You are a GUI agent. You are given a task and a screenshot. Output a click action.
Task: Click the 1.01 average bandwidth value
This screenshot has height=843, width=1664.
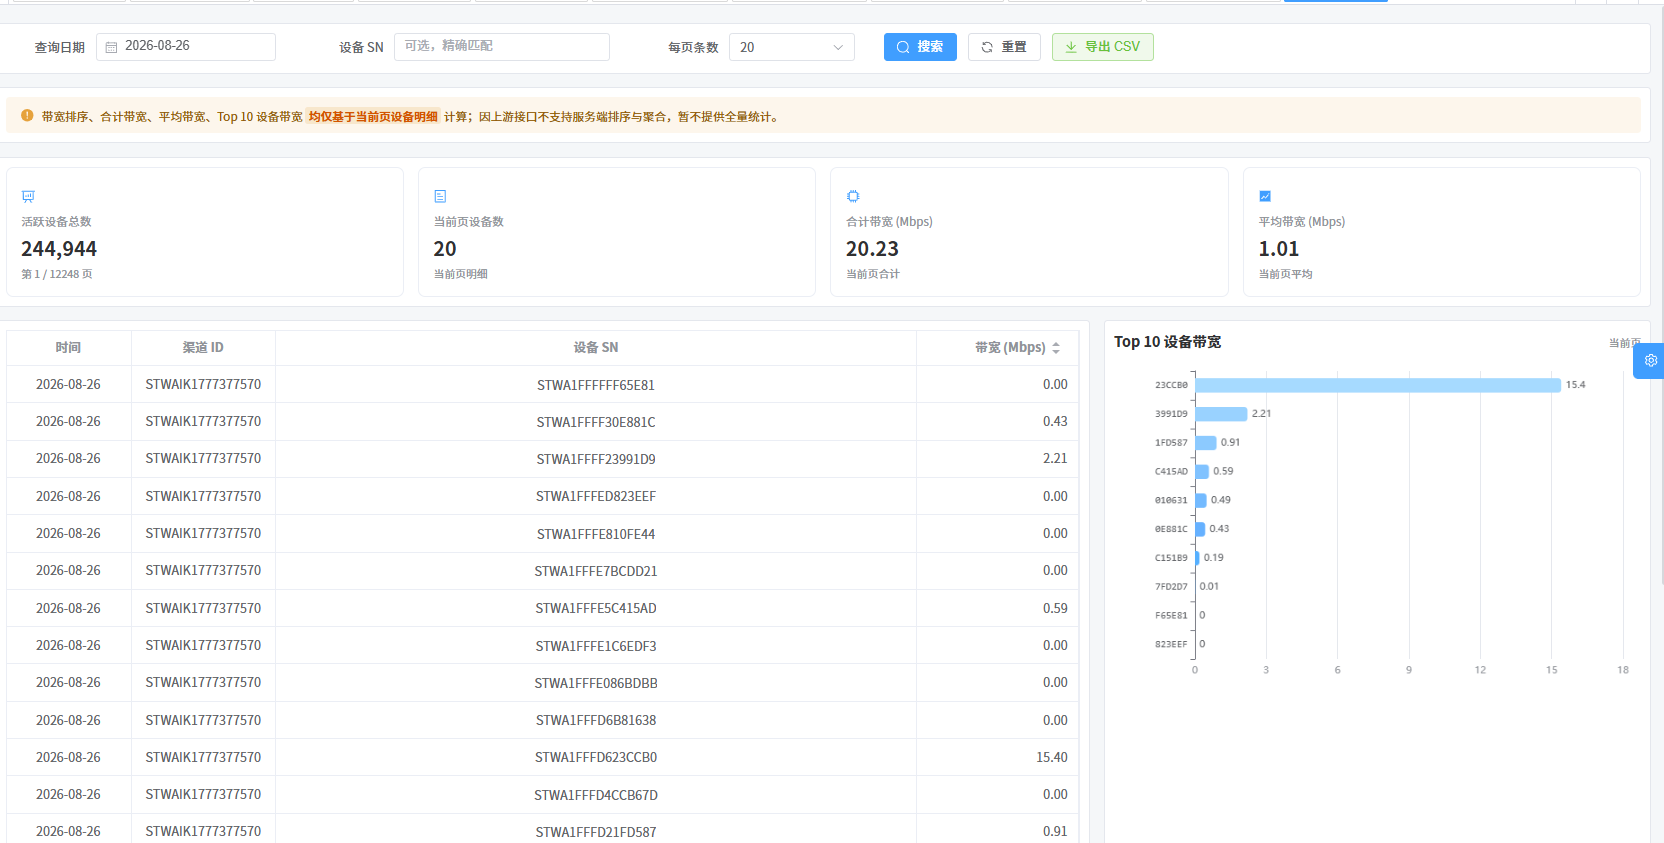click(x=1279, y=249)
